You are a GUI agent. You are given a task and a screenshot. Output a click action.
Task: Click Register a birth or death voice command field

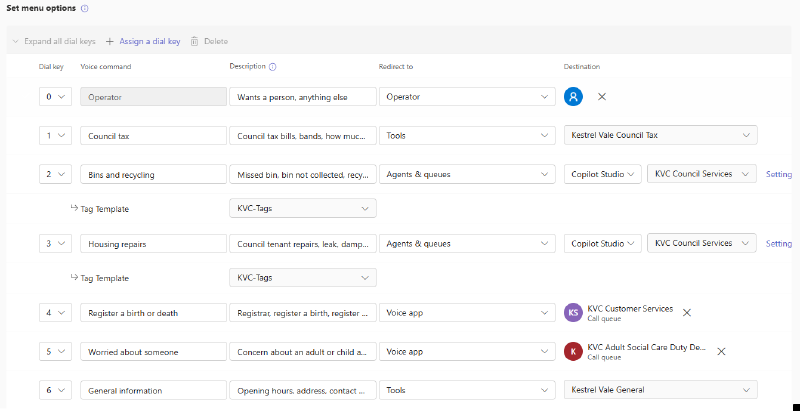[x=154, y=313]
